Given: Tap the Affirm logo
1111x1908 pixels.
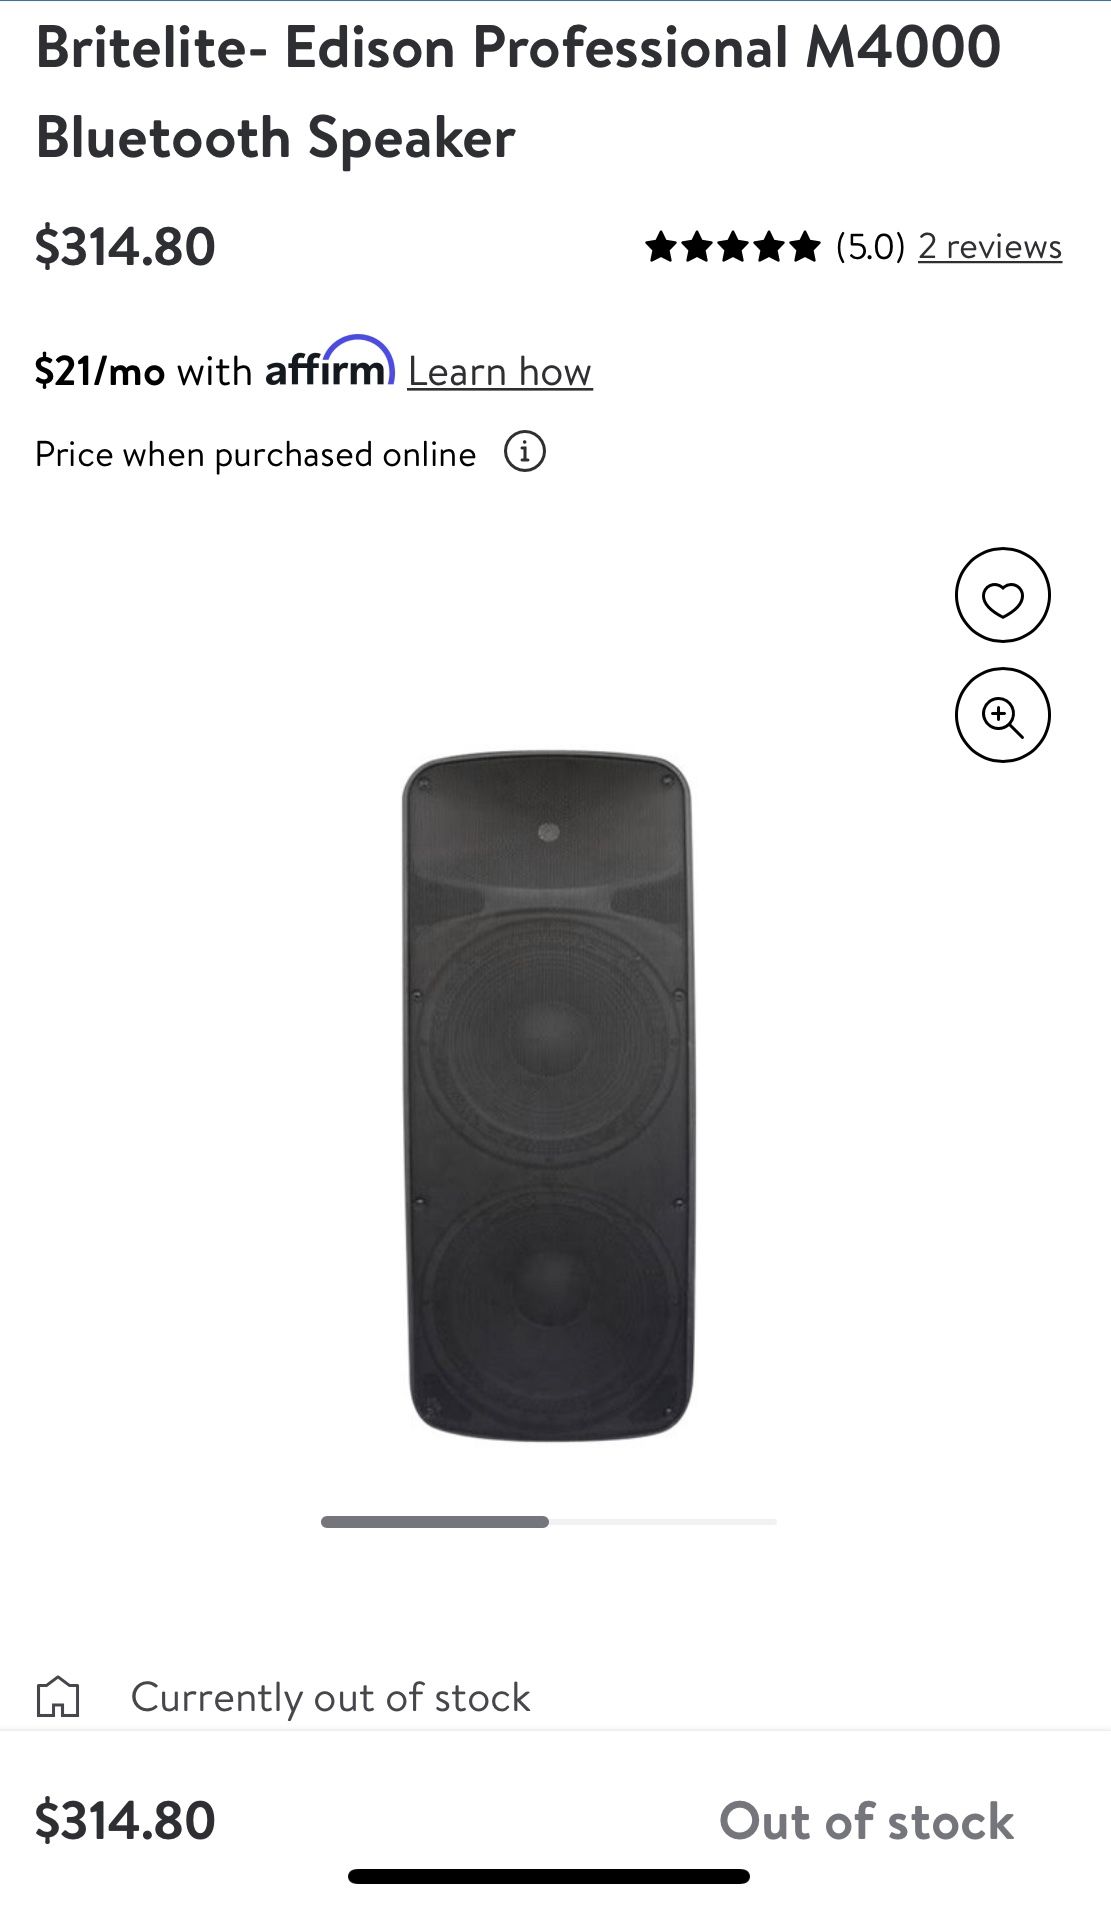Looking at the screenshot, I should tap(330, 362).
